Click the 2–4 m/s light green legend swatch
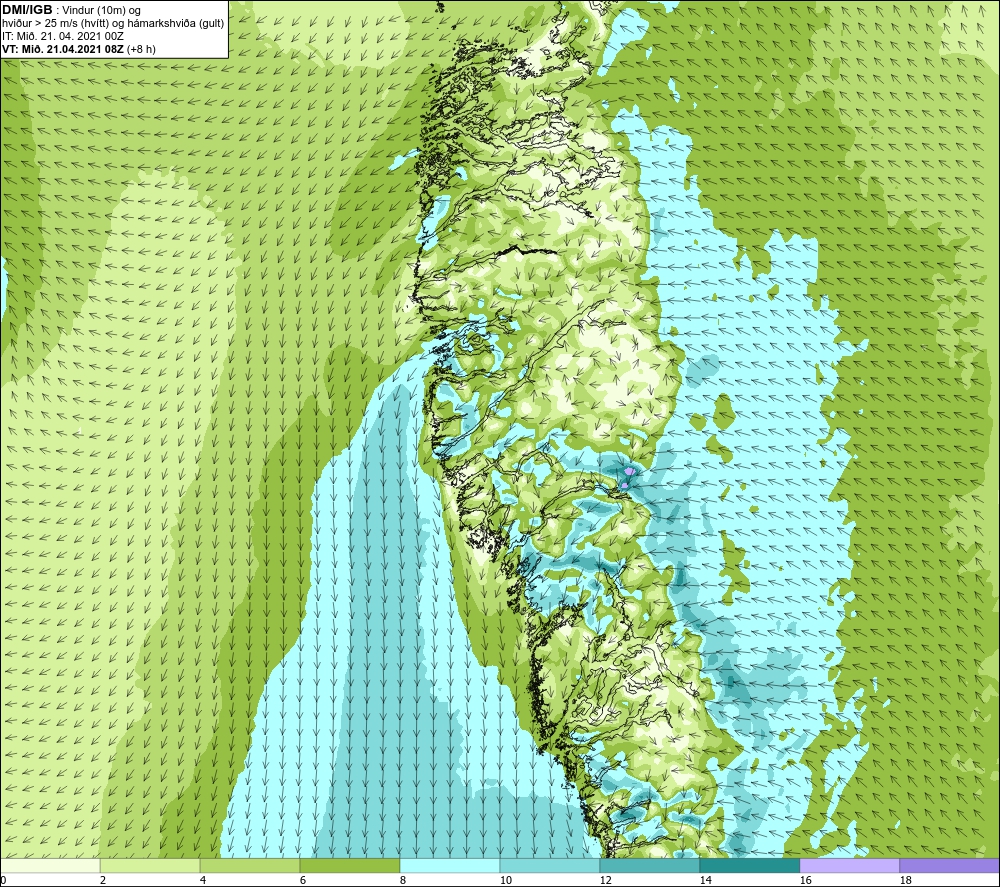1000x887 pixels. point(150,865)
